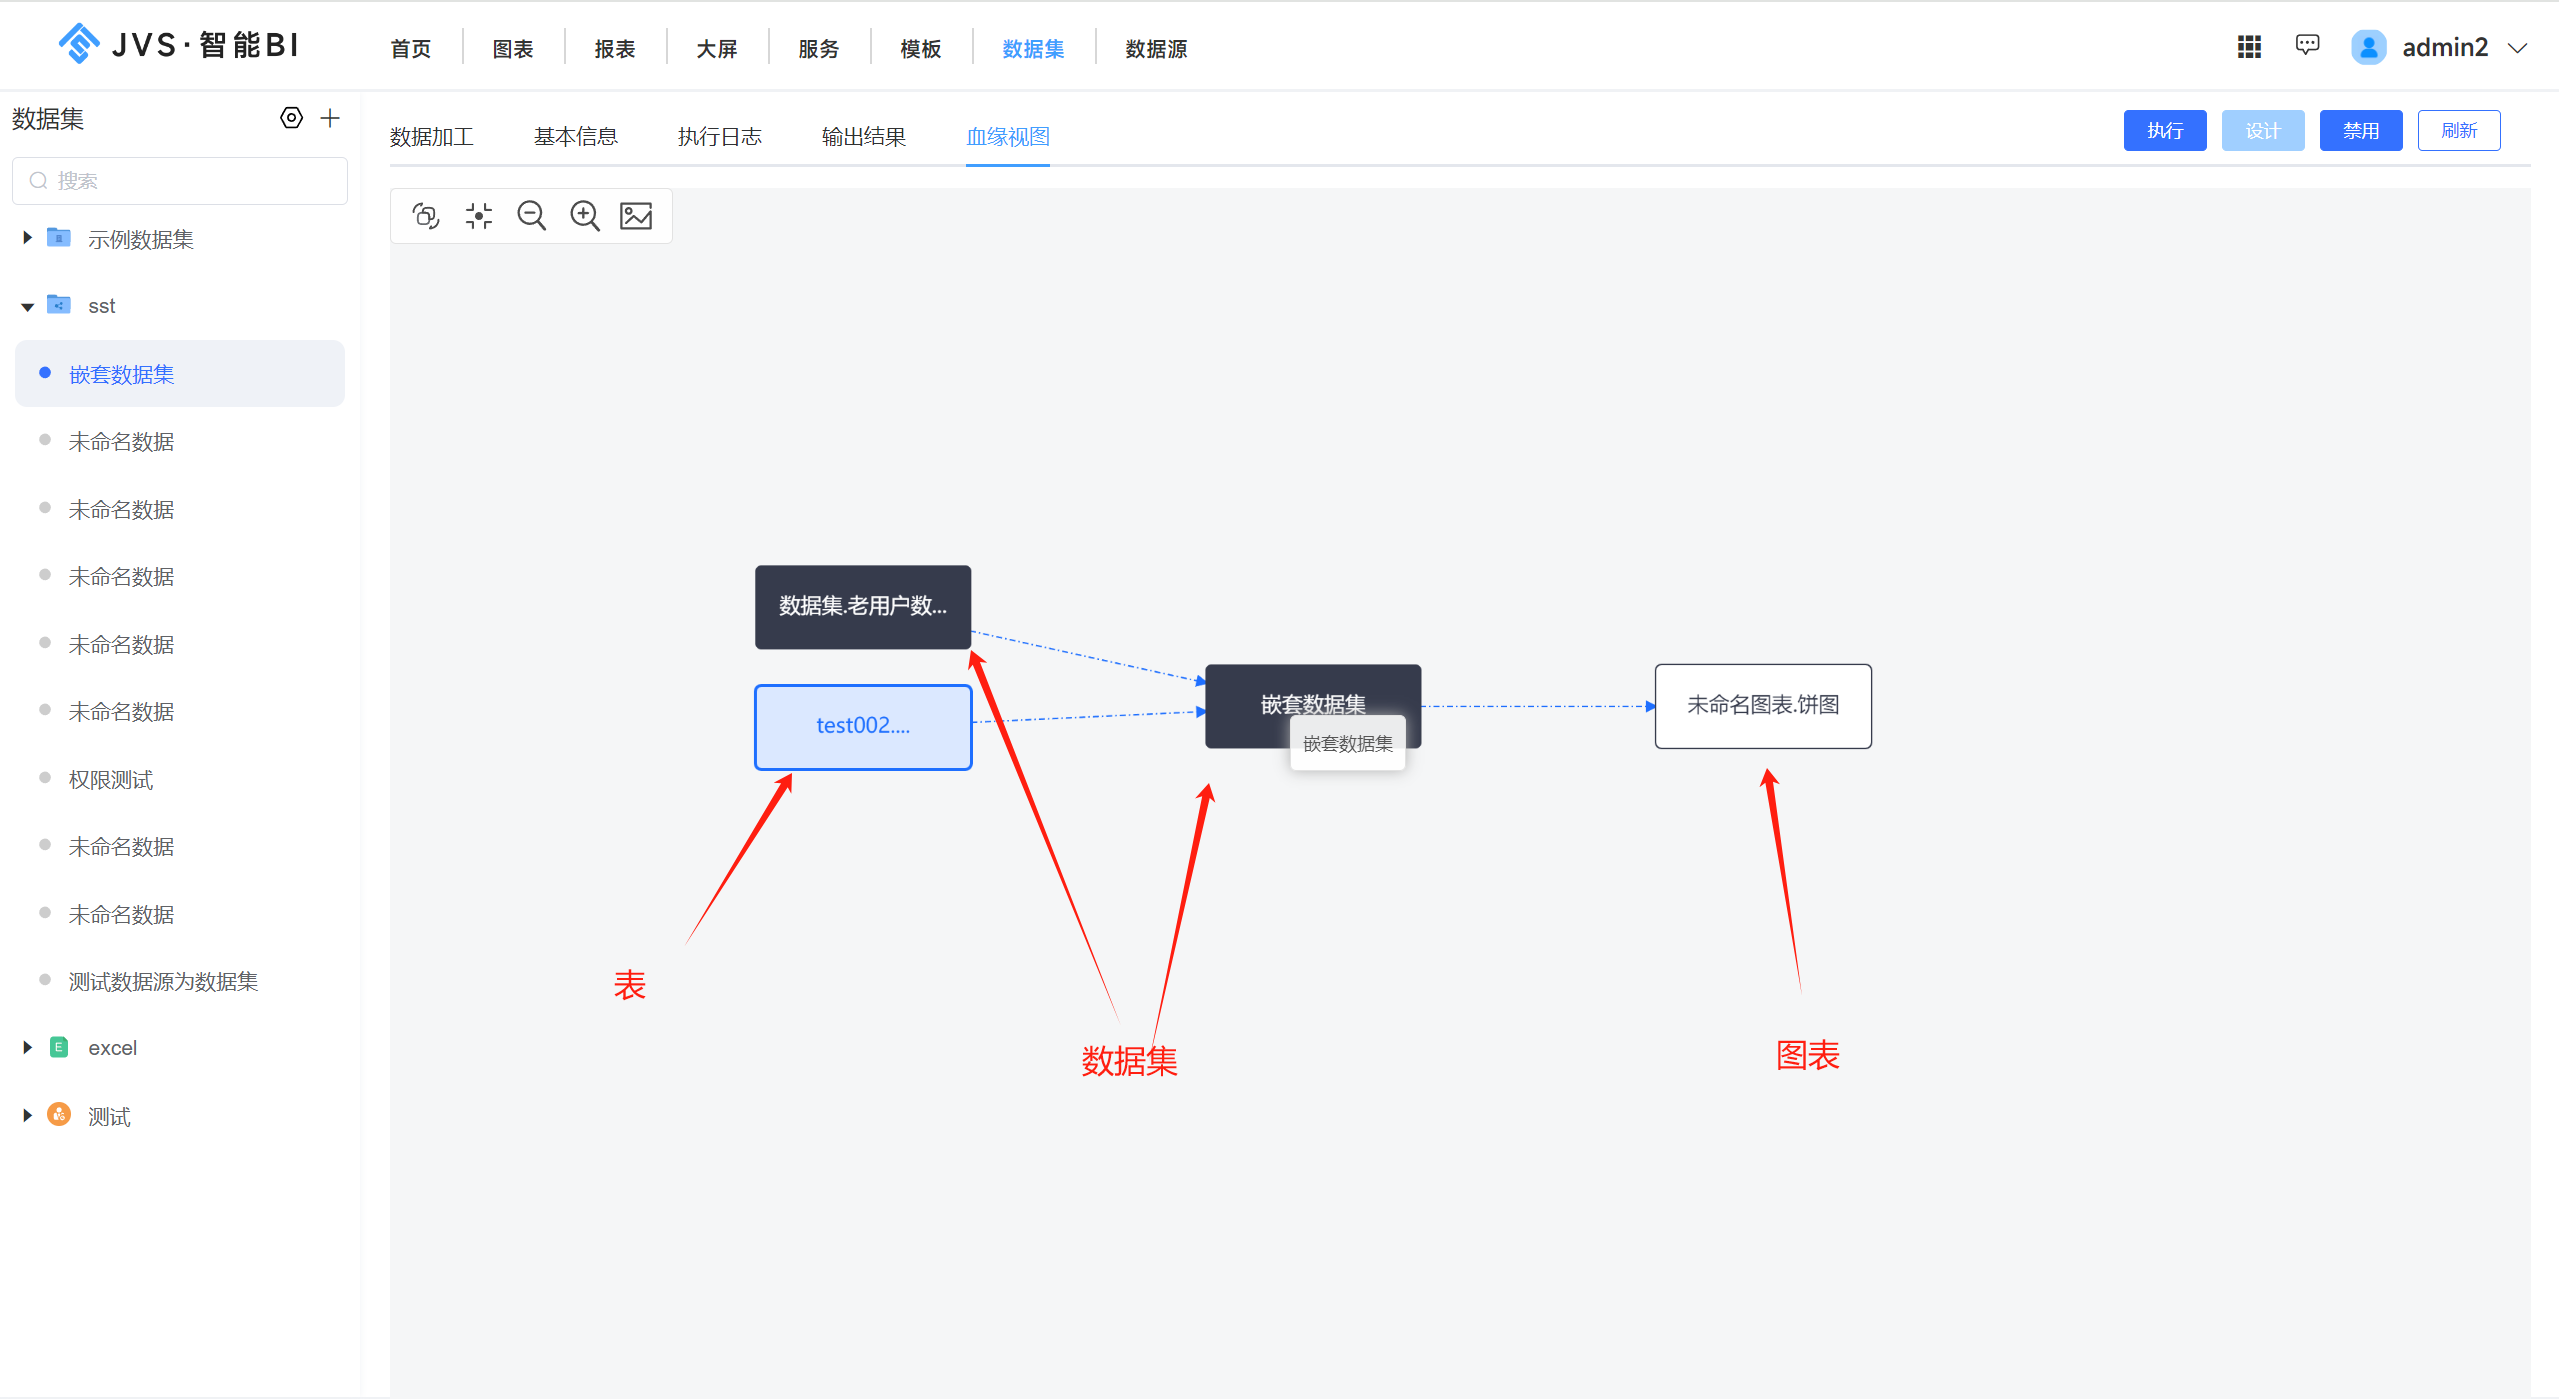Click the rotate/reset view toolbar icon

pos(426,215)
